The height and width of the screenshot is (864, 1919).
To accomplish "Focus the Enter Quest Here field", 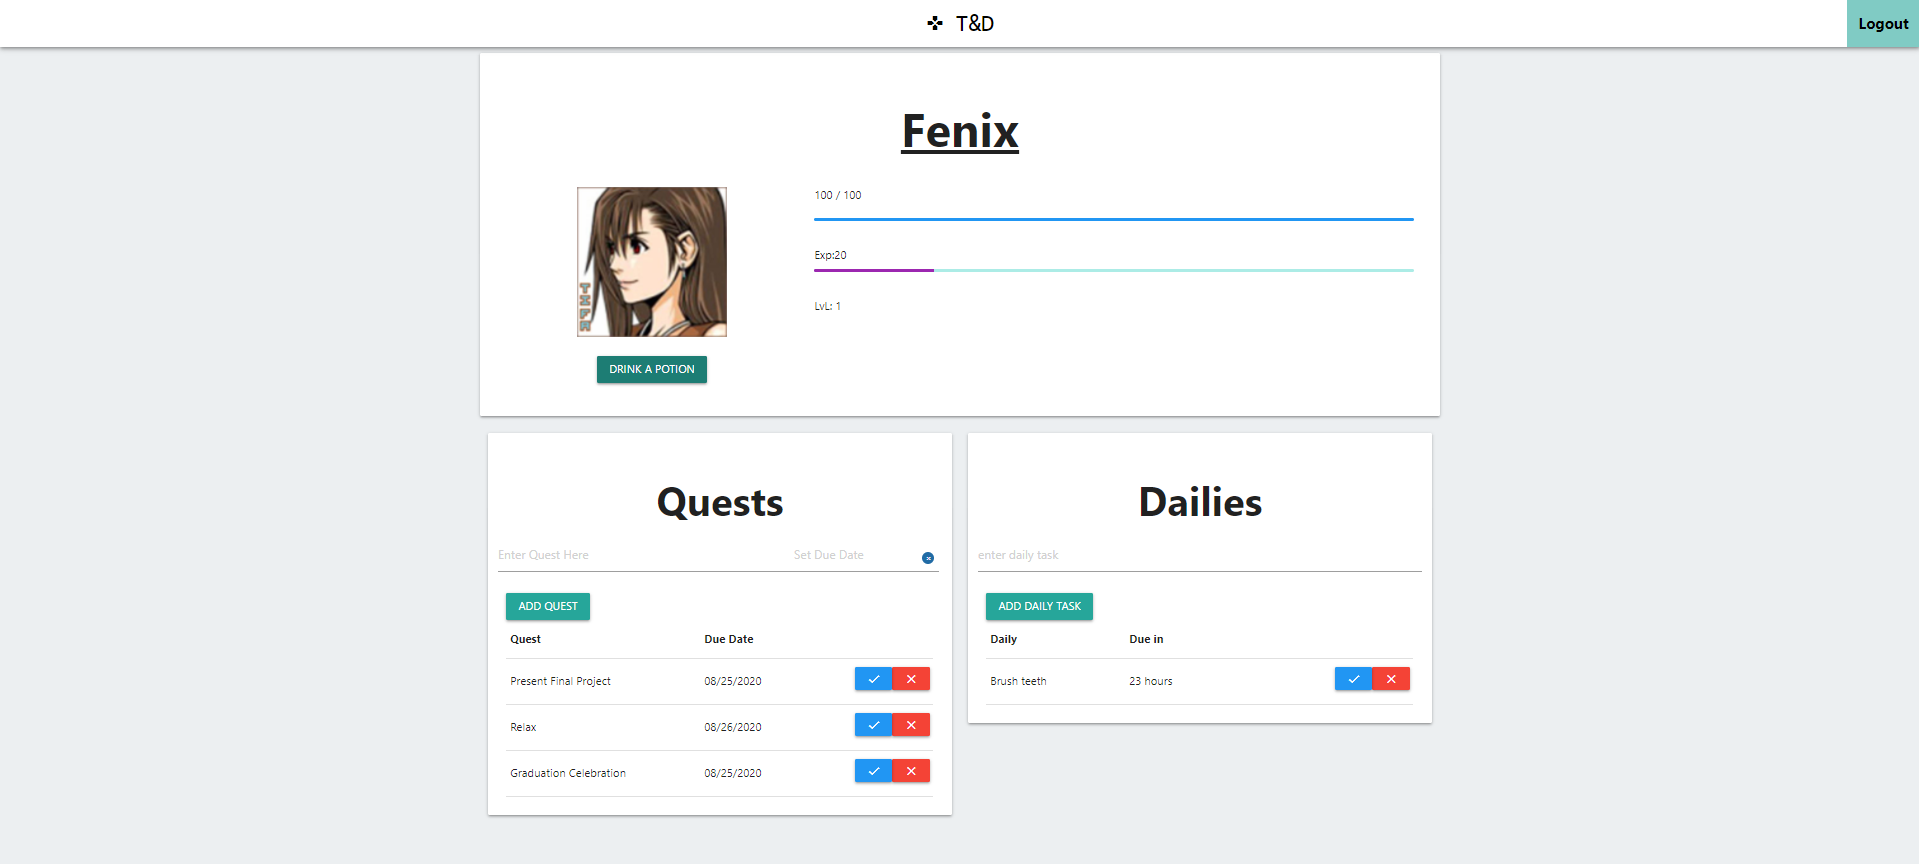I will click(x=640, y=555).
